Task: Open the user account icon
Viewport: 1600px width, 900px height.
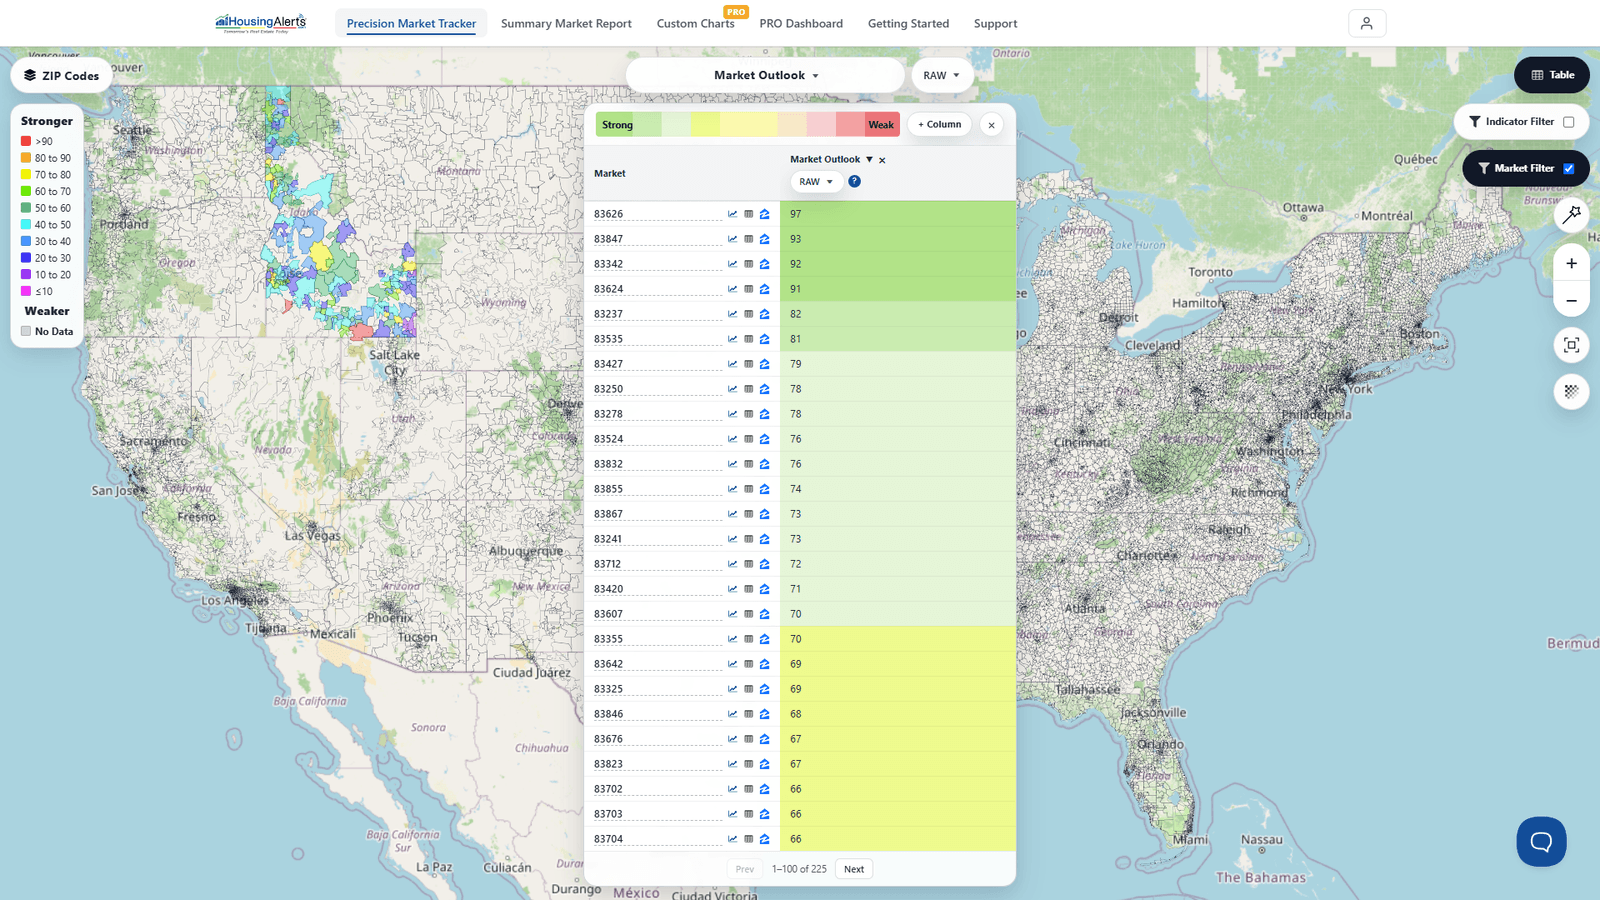Action: [1367, 23]
